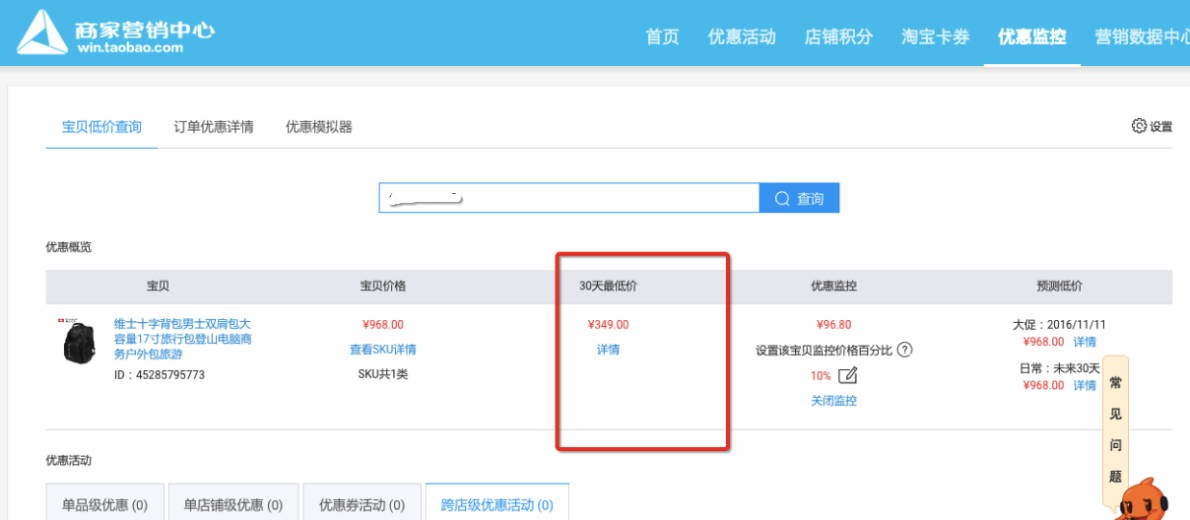This screenshot has height=520, width=1190.
Task: Open 店铺积分 navigation item
Action: 839,37
